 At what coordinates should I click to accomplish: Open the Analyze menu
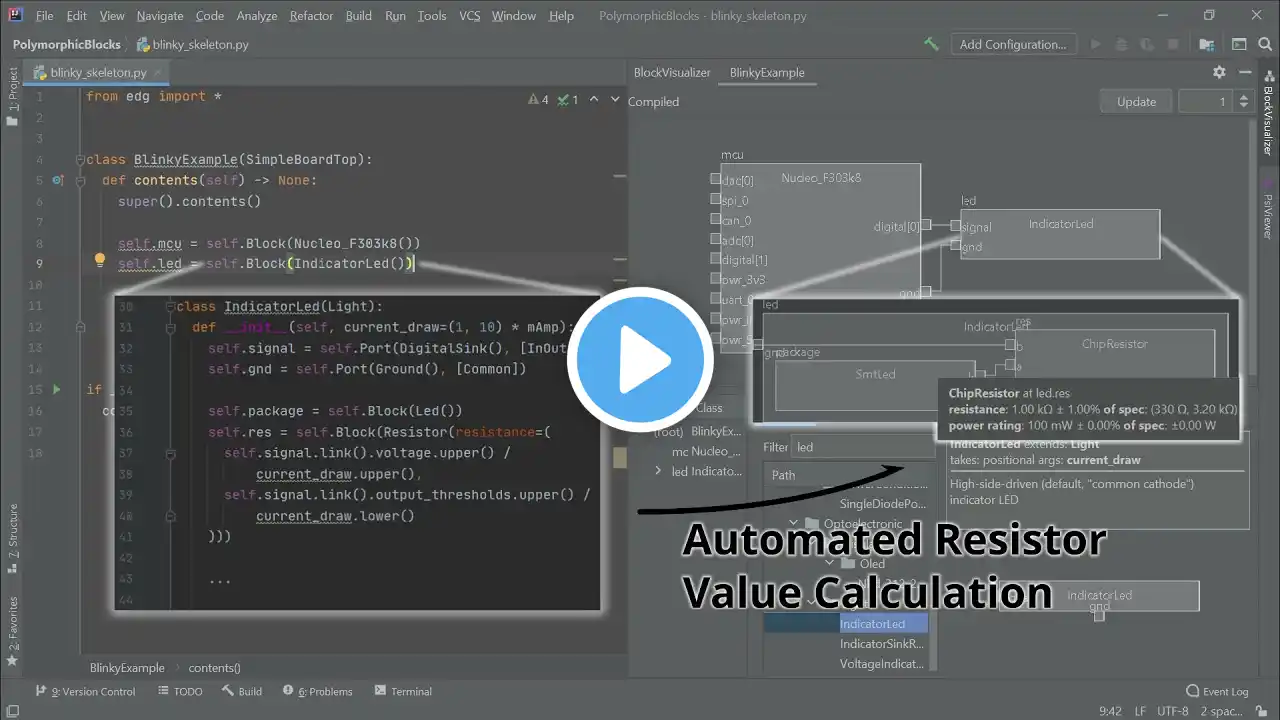click(257, 16)
